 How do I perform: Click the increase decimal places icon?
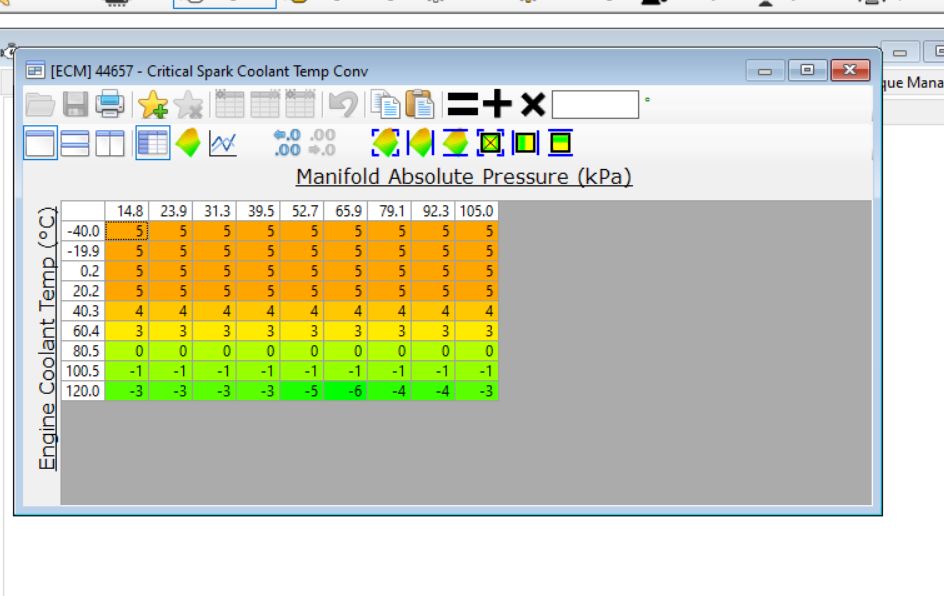[x=287, y=144]
